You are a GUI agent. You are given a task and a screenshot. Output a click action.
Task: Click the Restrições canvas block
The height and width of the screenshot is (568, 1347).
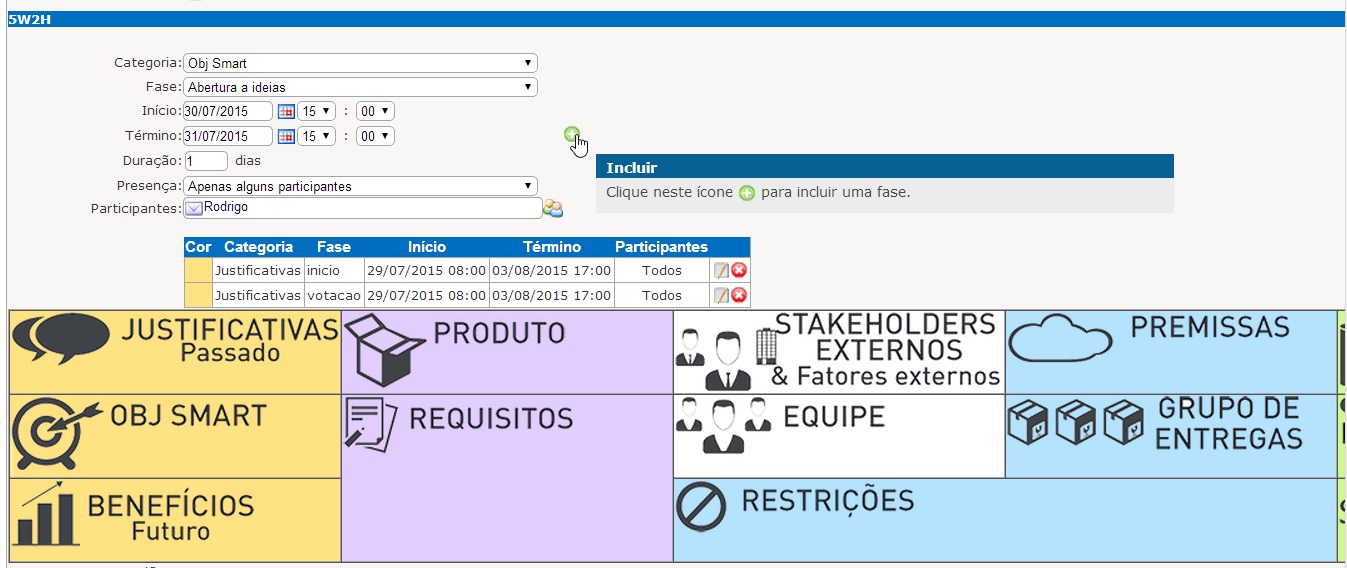pos(1004,520)
